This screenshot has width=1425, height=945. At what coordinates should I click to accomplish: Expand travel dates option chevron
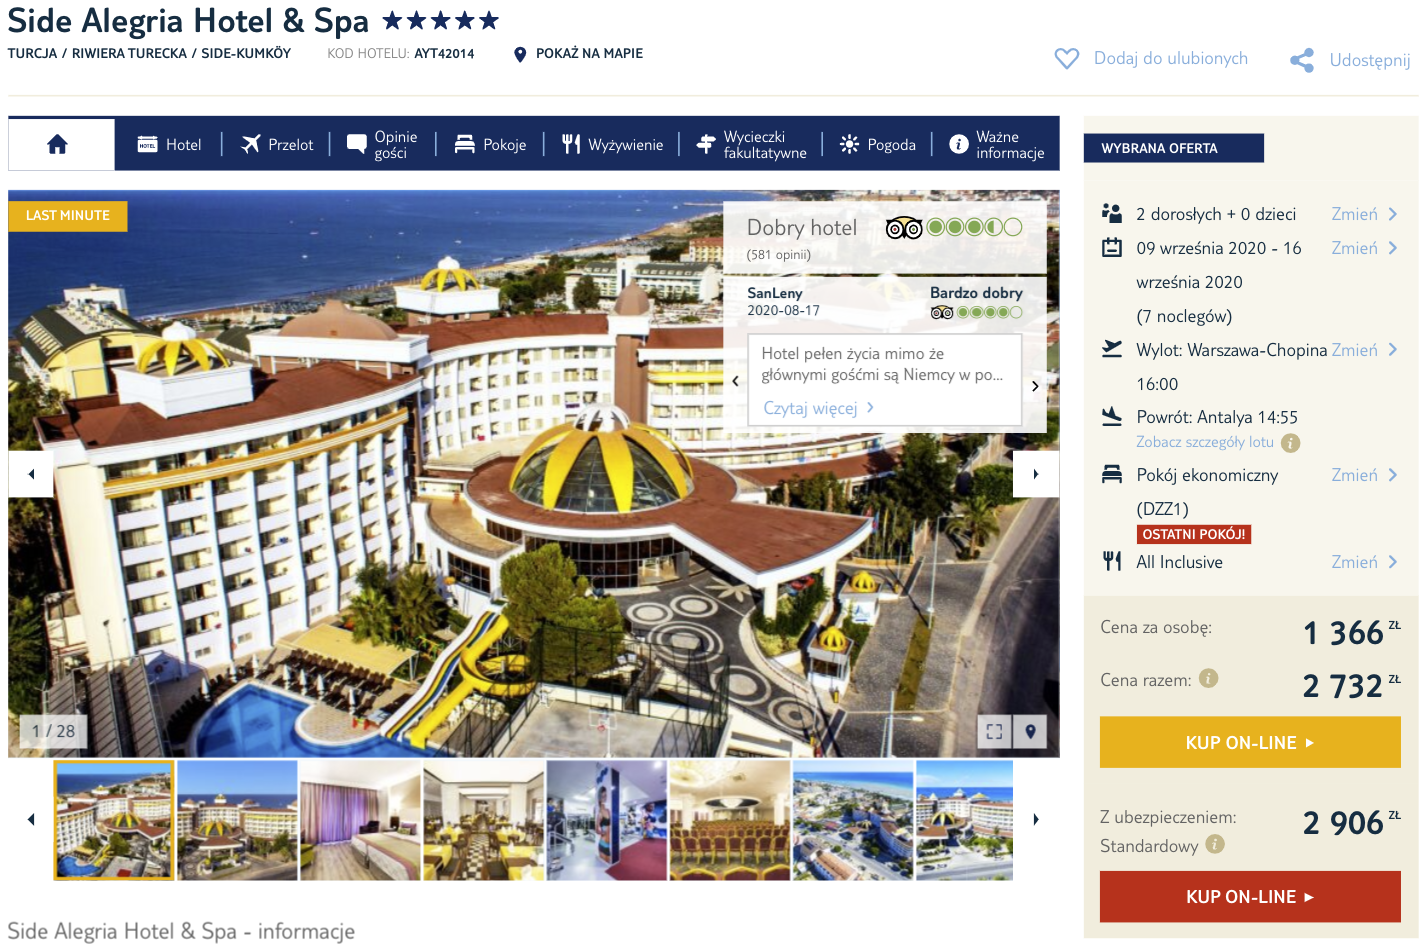1392,248
